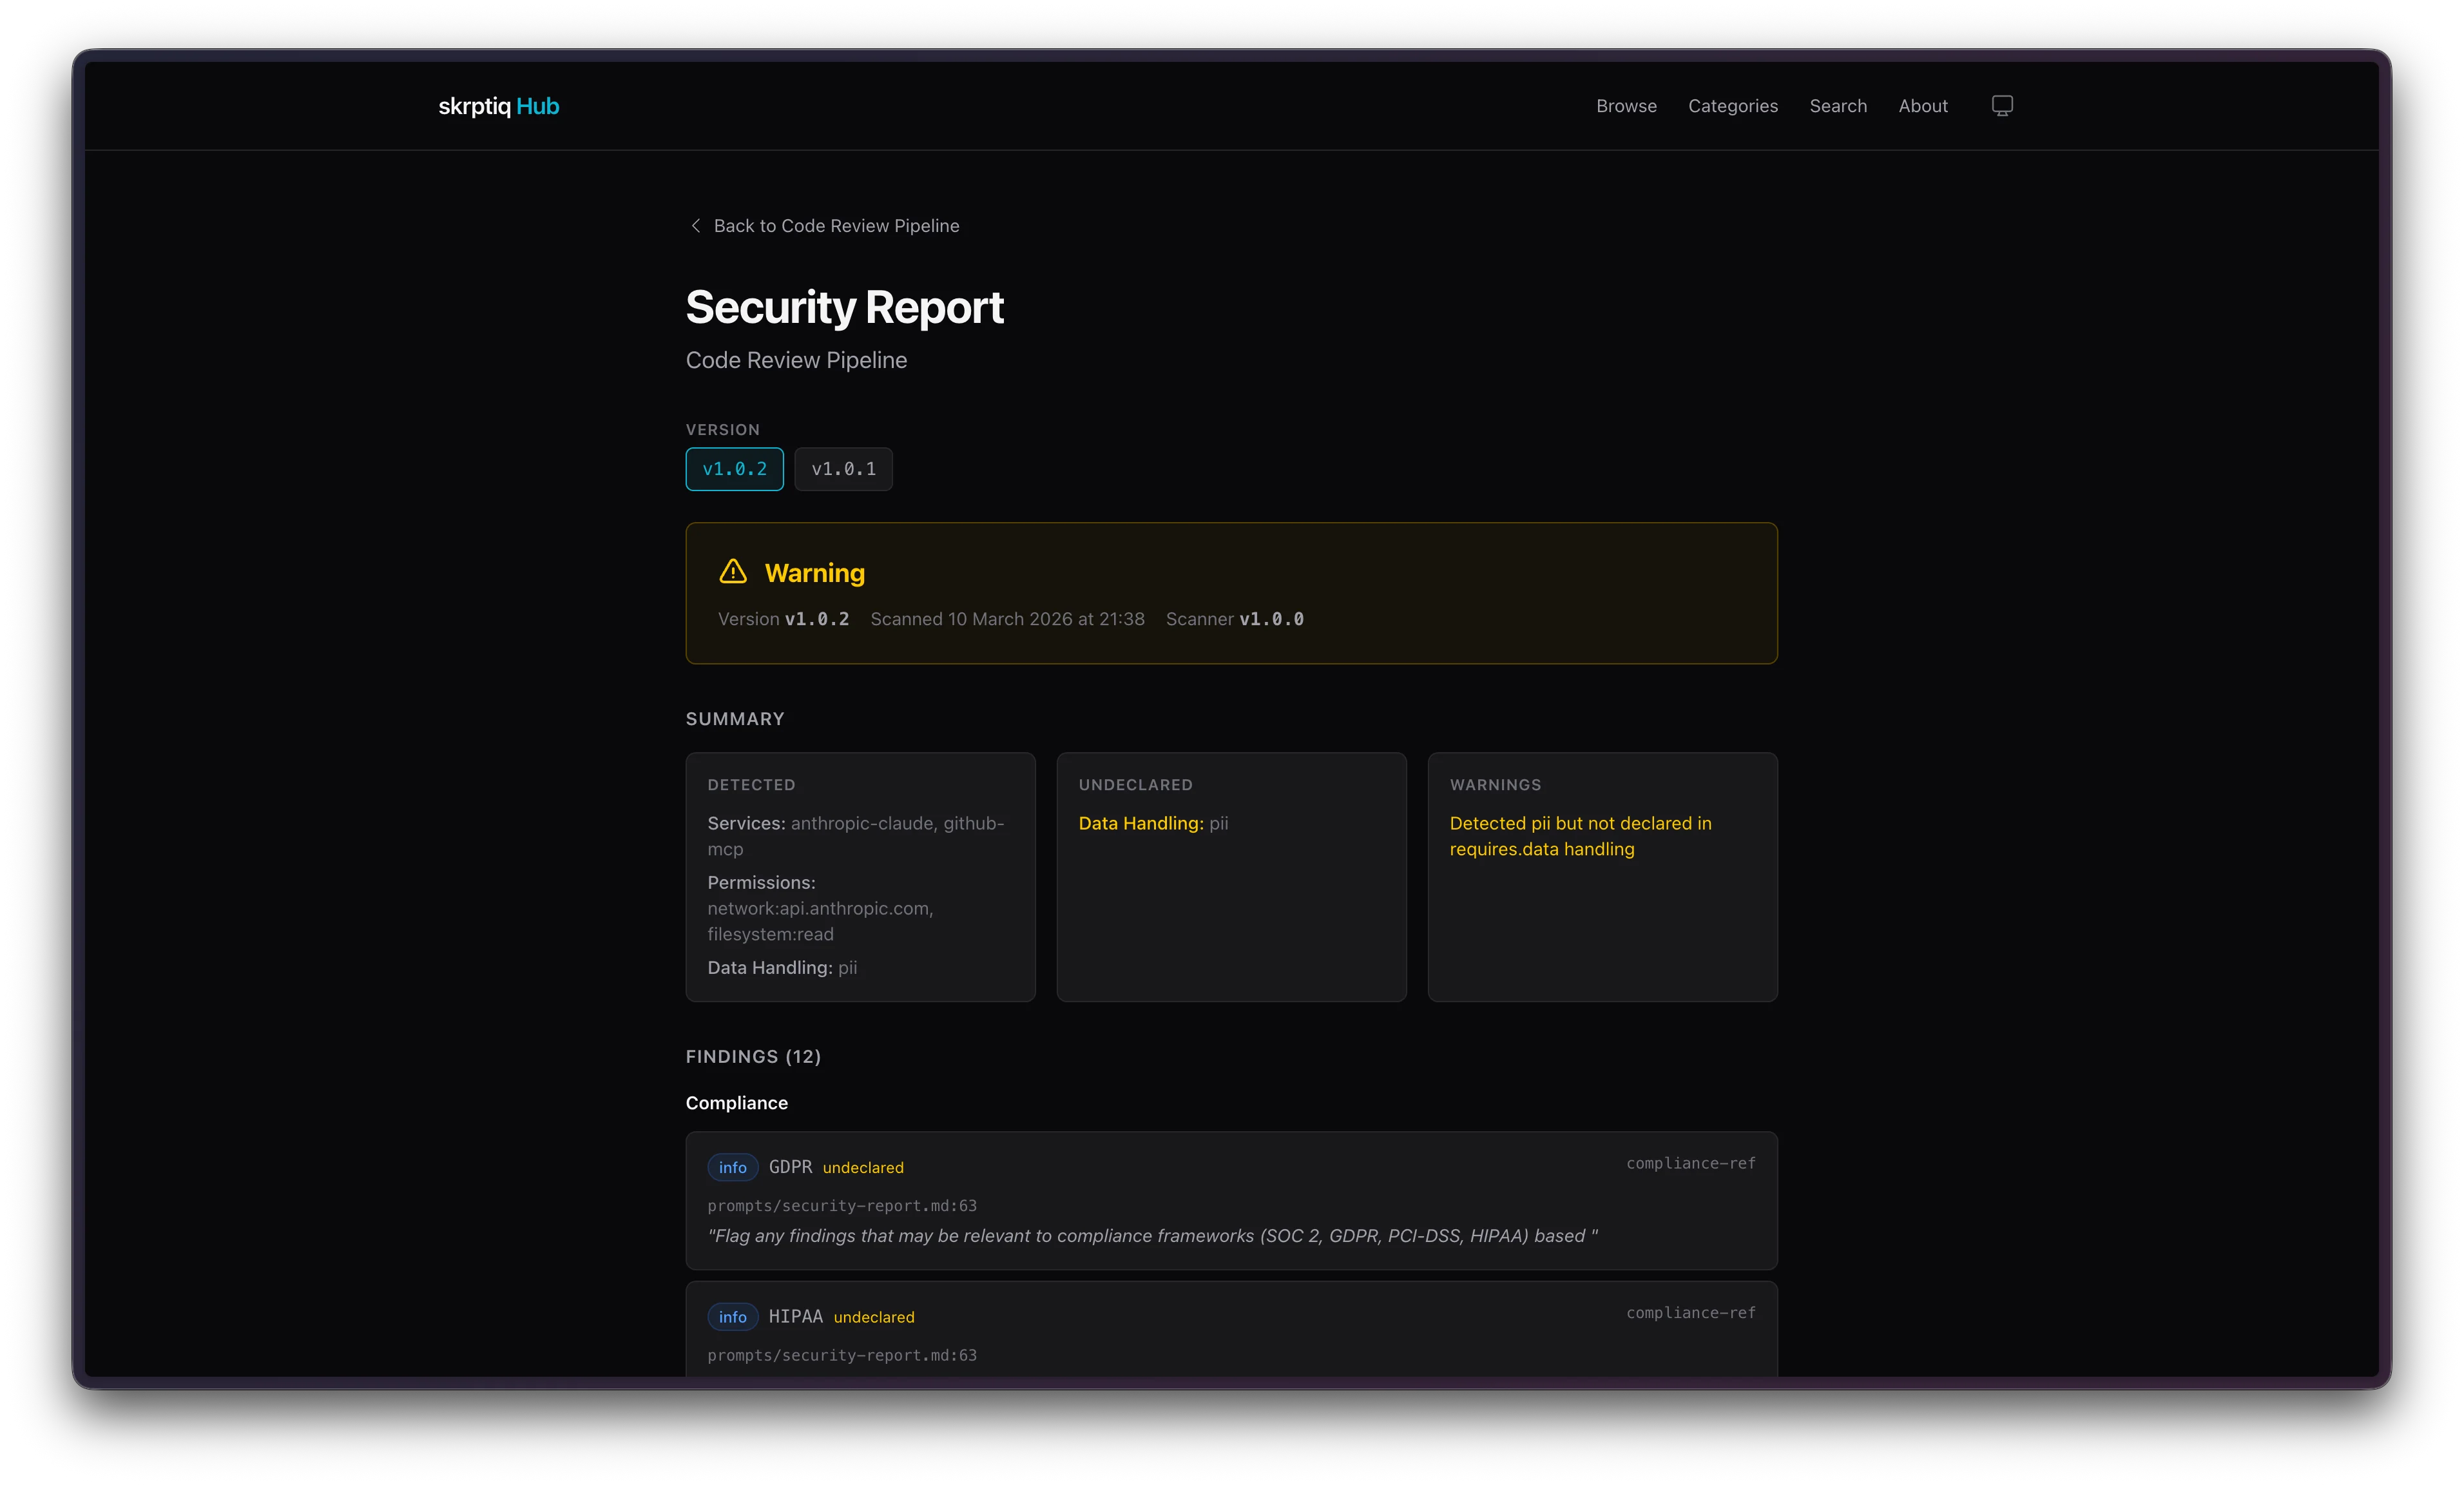The height and width of the screenshot is (1485, 2464).
Task: Expand the GDPR compliance finding
Action: coord(1231,1201)
